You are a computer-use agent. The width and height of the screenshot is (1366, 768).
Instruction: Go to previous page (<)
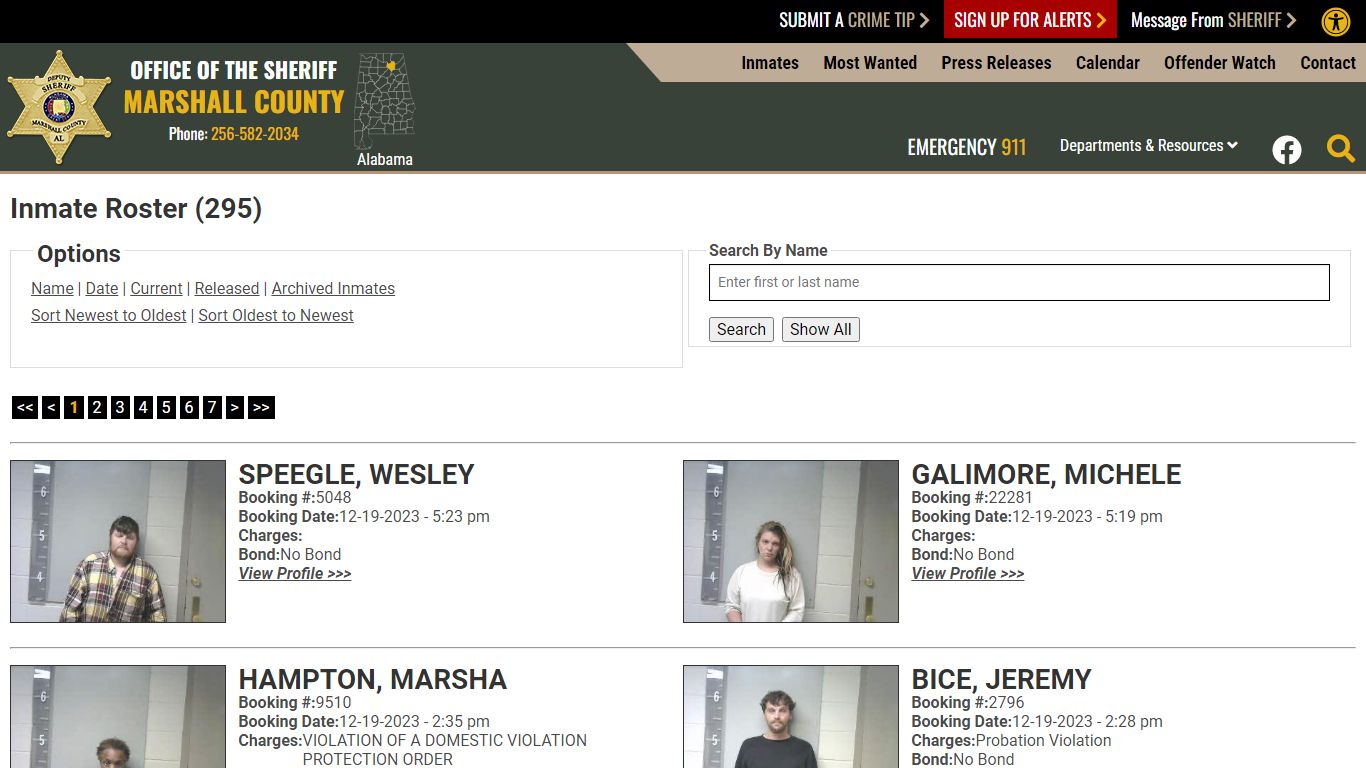click(51, 407)
